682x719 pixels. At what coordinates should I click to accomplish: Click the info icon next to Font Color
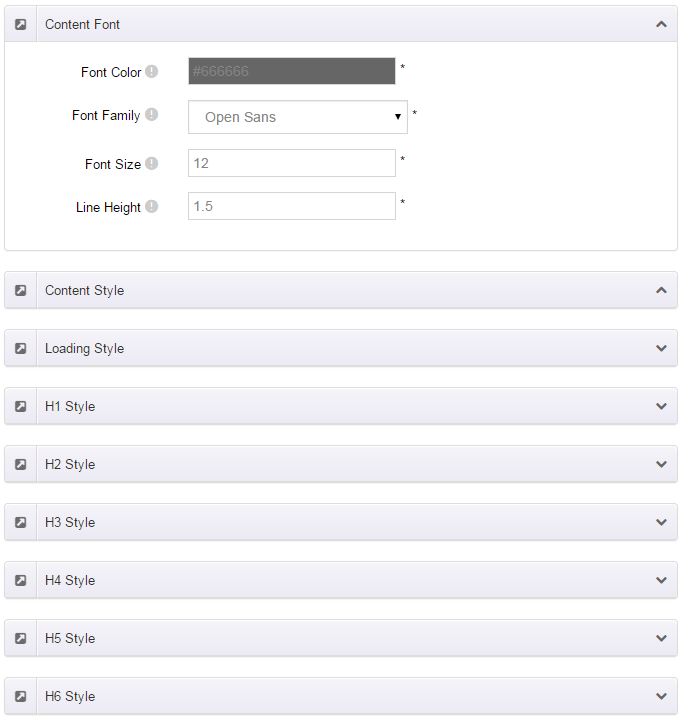pyautogui.click(x=152, y=72)
